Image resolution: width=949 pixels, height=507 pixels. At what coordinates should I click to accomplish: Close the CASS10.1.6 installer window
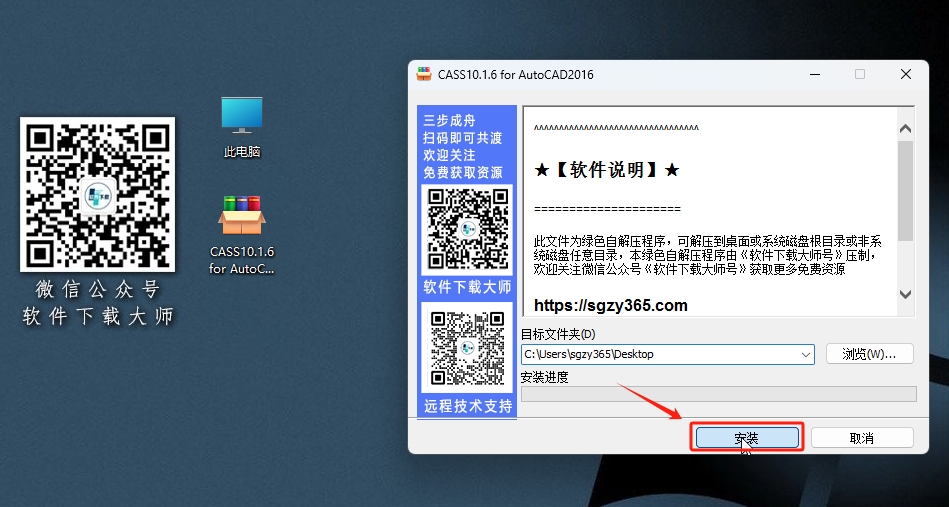[x=906, y=74]
